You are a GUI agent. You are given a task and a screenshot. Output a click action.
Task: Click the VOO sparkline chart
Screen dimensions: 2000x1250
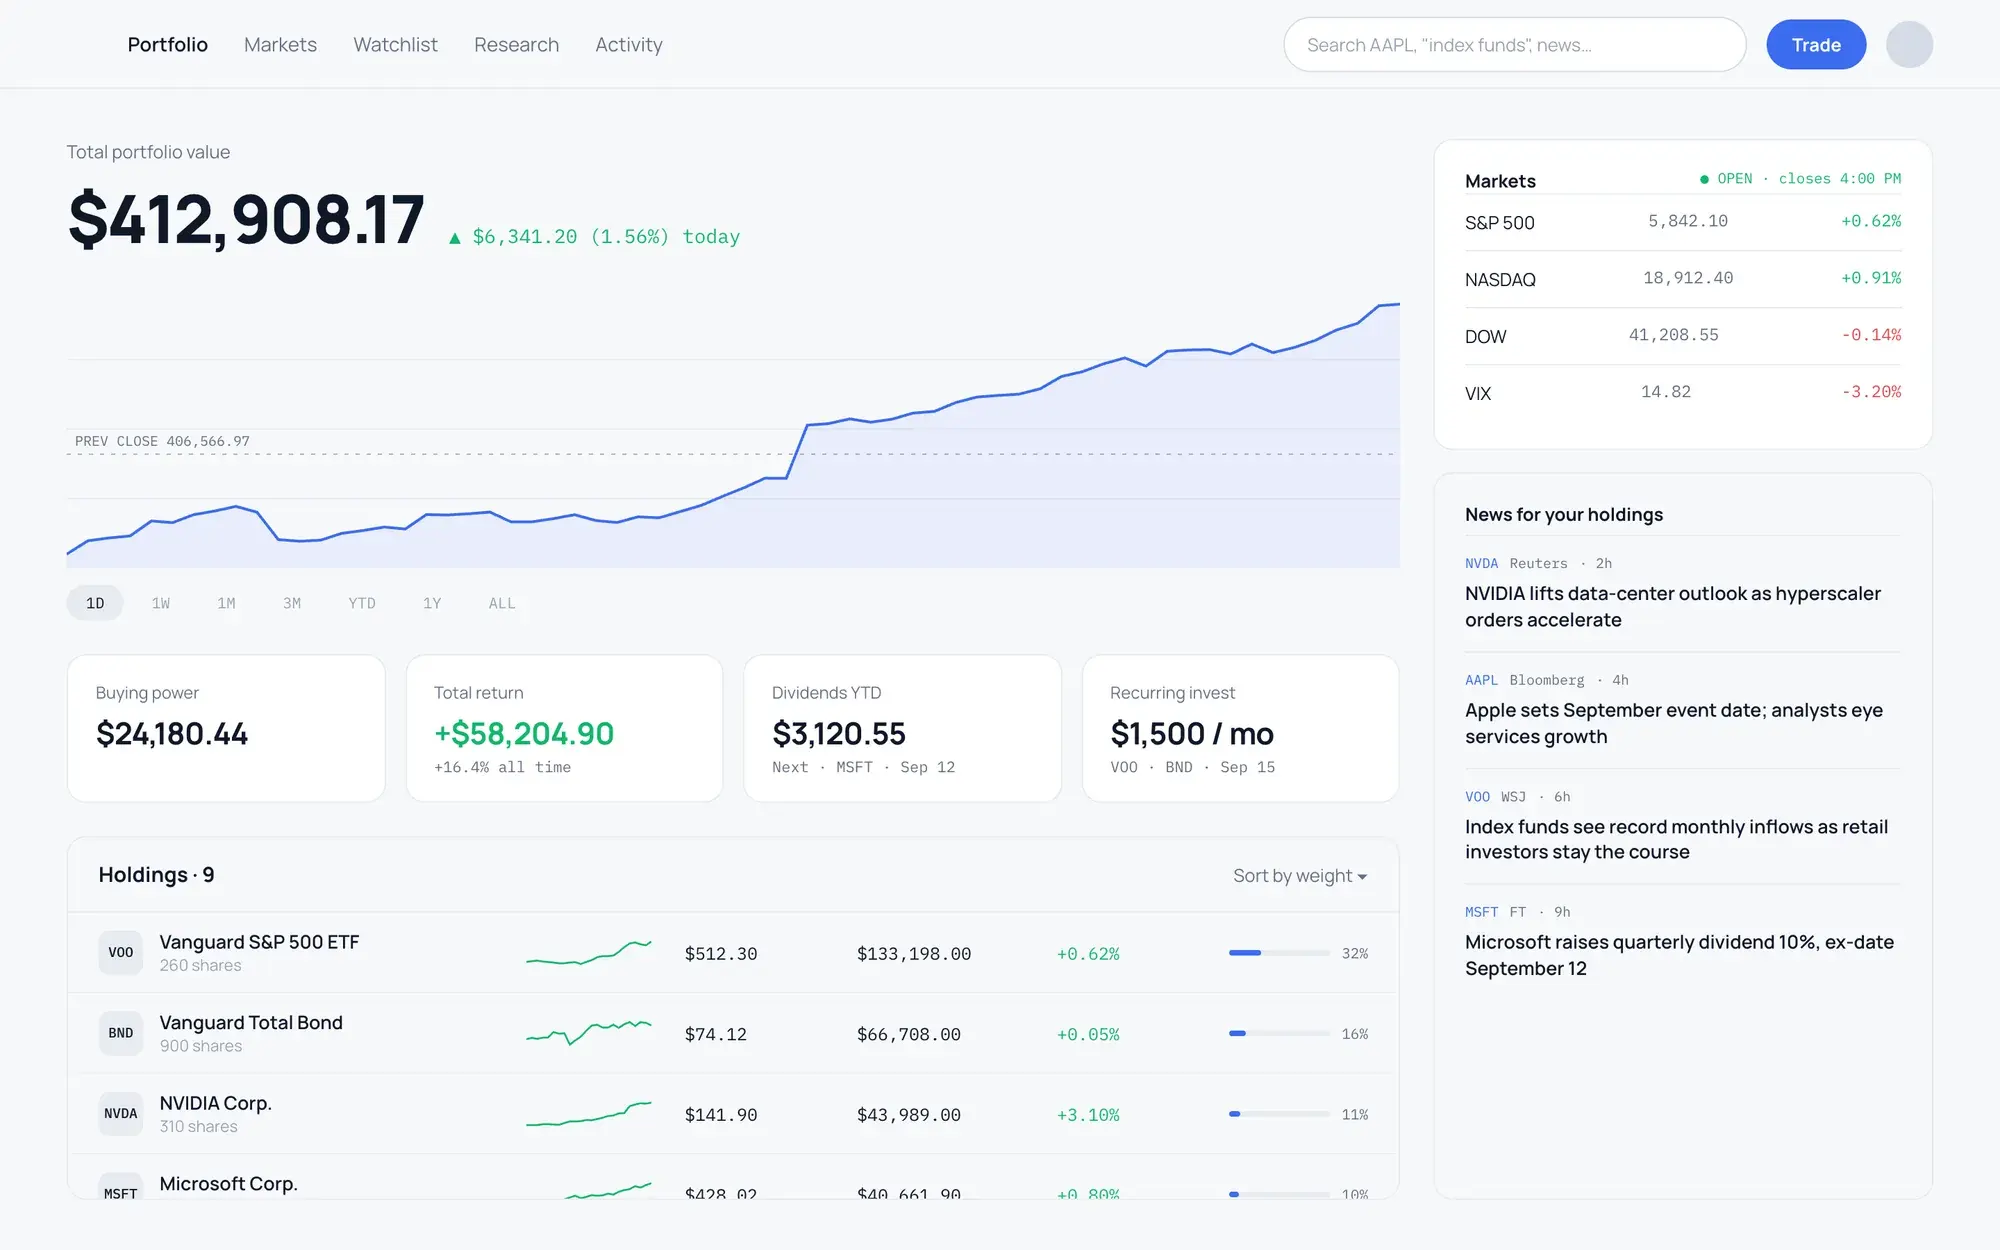[589, 953]
